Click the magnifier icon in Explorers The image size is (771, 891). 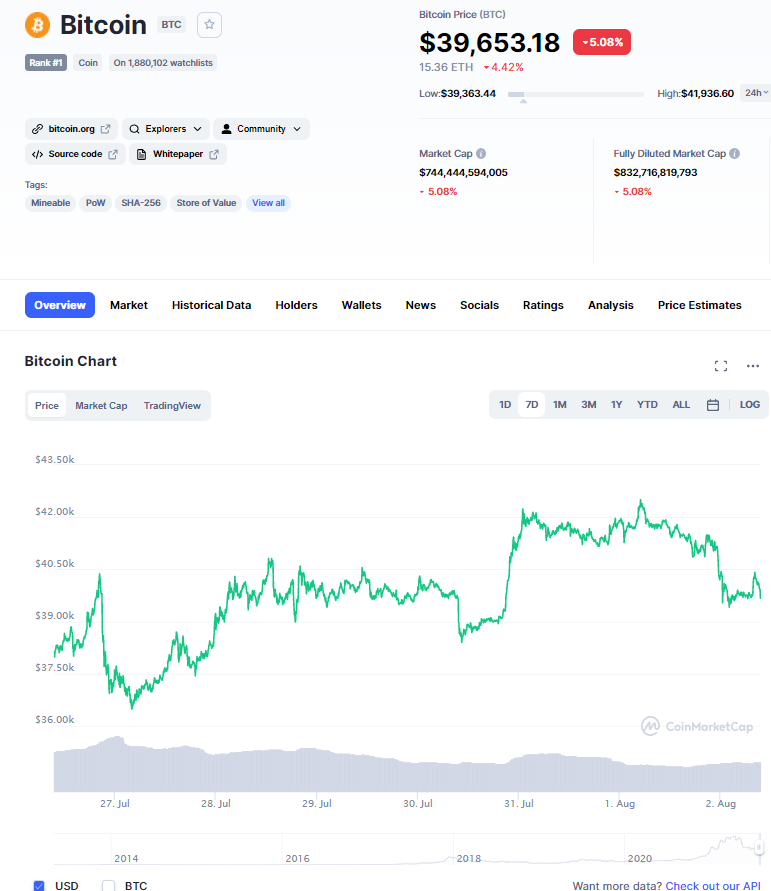tap(134, 129)
